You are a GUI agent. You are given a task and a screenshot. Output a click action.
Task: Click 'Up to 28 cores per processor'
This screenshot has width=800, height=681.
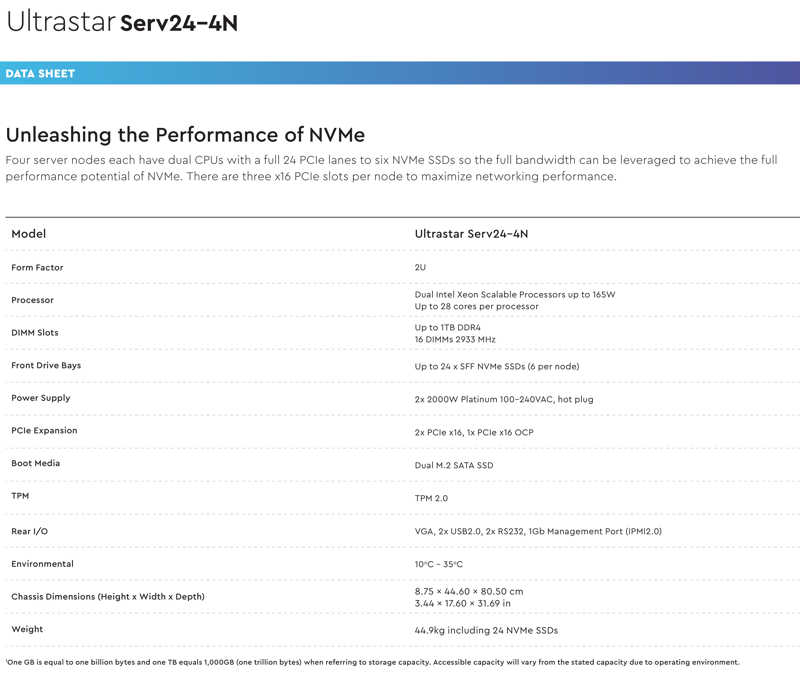[x=477, y=306]
